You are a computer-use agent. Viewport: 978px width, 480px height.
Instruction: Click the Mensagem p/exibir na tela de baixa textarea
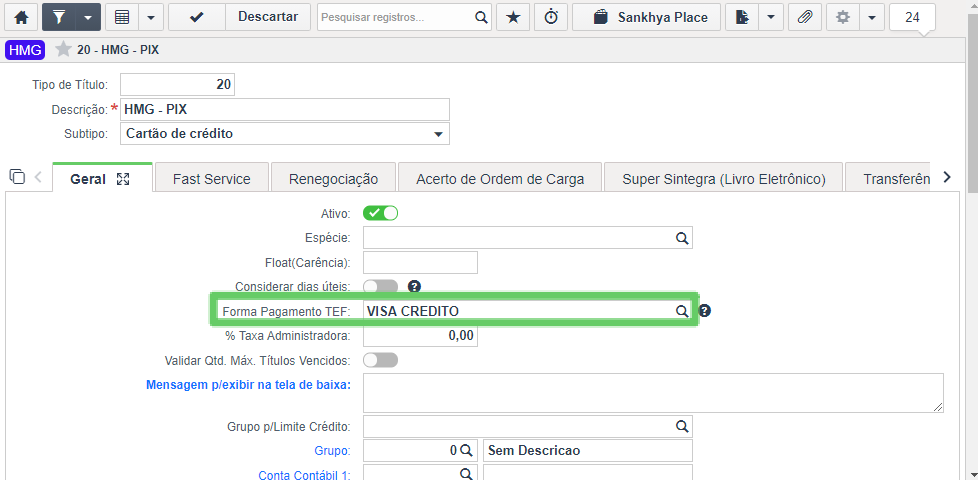[653, 393]
